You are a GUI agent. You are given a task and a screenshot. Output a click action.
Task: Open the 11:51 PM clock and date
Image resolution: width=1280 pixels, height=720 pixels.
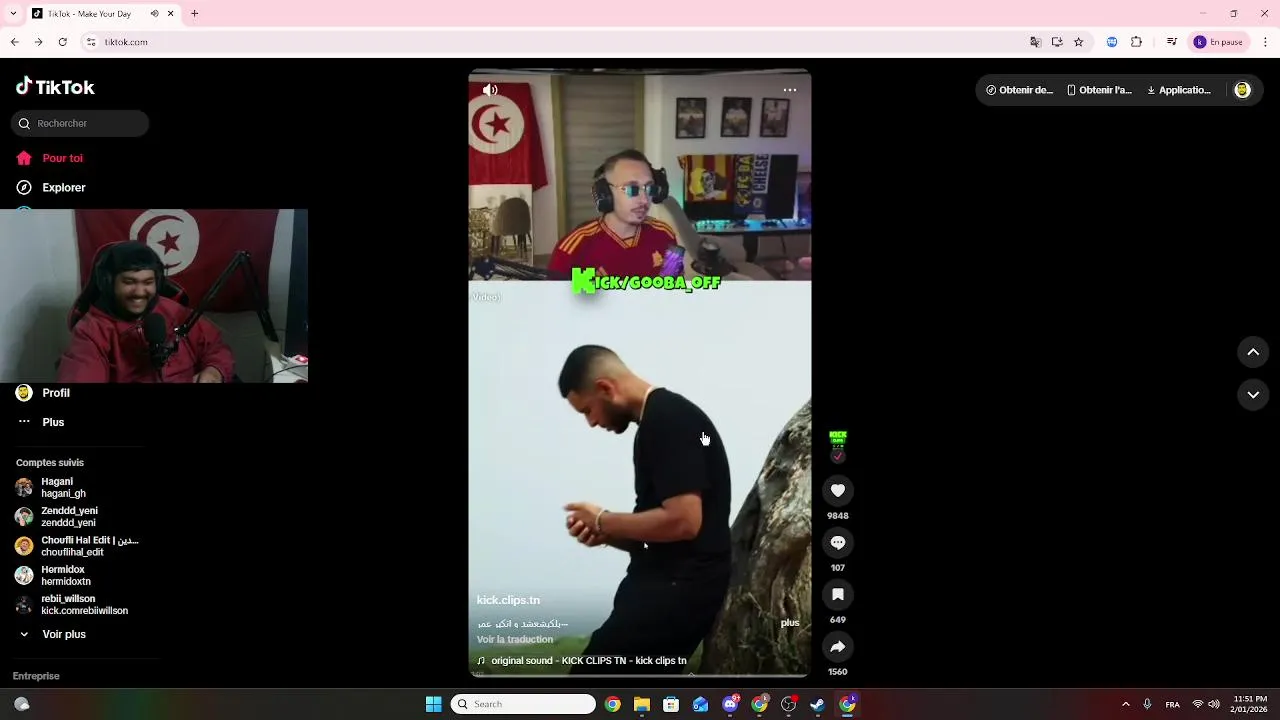tap(1250, 704)
